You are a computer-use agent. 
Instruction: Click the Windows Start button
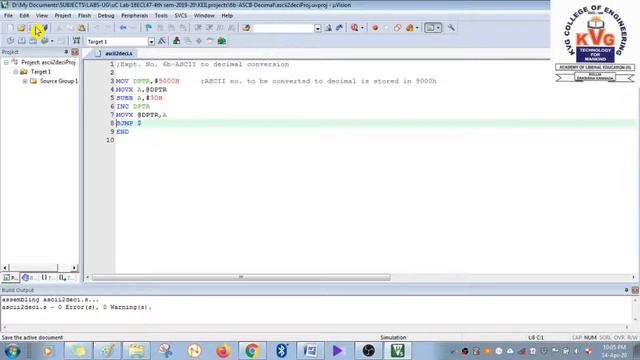point(12,351)
